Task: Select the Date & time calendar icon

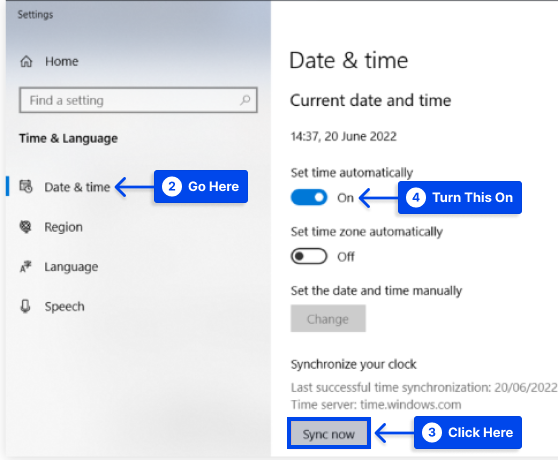Action: tap(26, 186)
